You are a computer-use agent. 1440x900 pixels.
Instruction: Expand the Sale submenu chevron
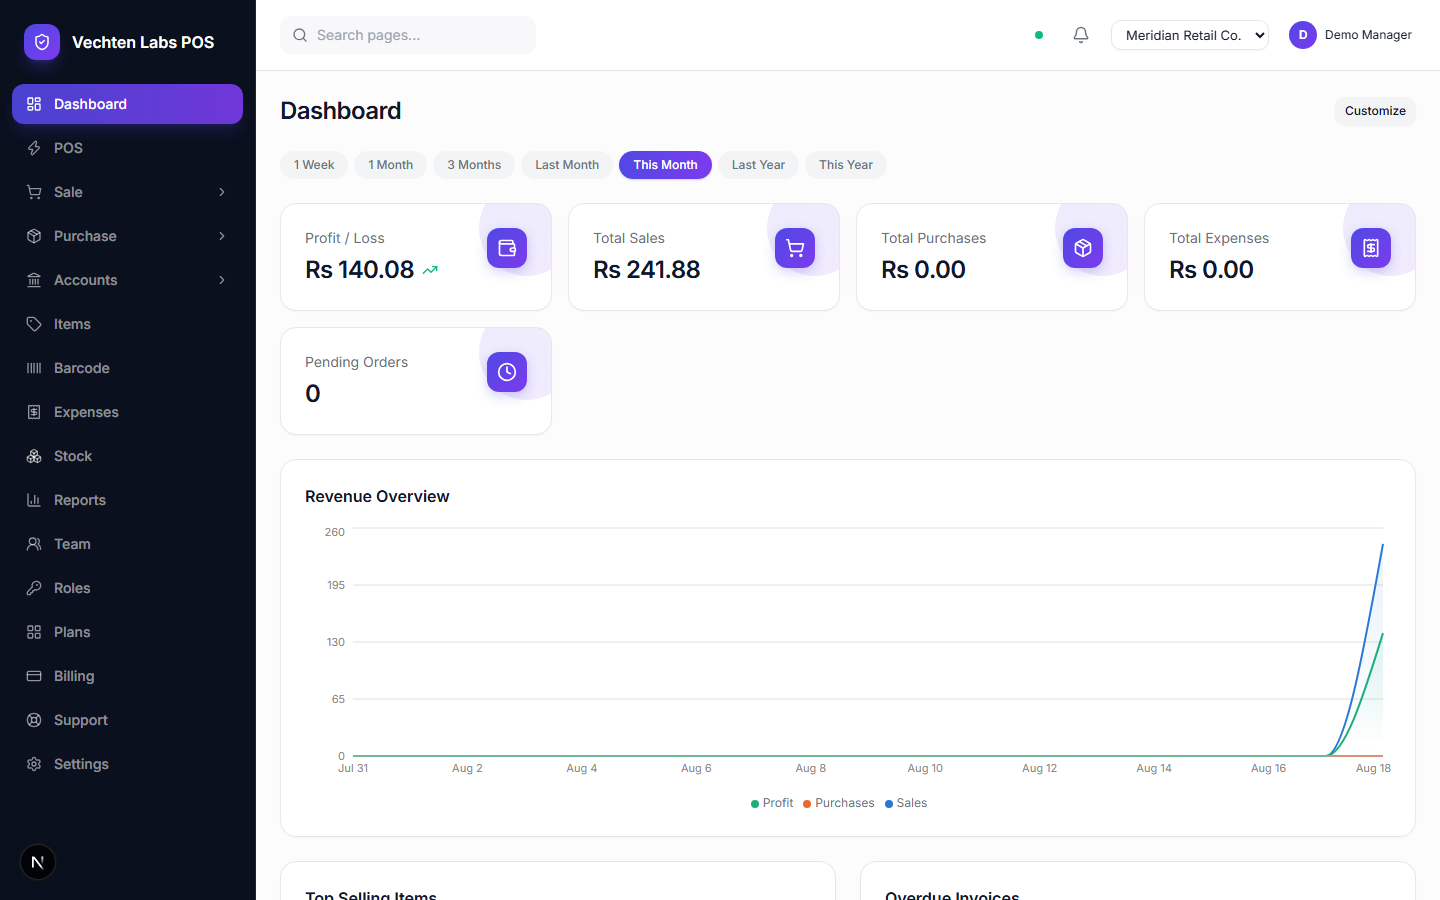coord(222,192)
